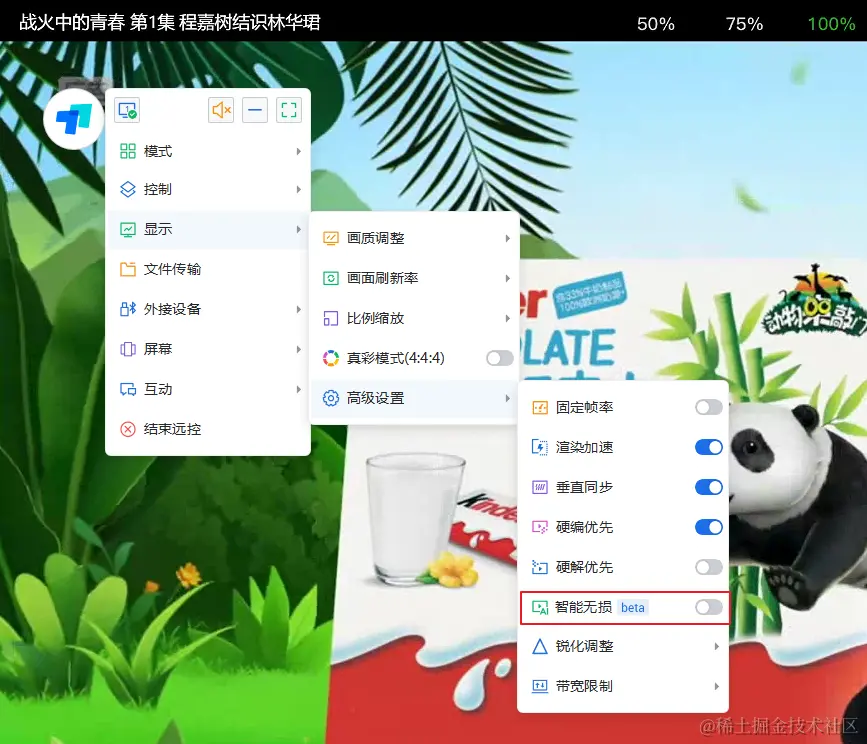Click the 外接设备 bluetooth icon

128,309
